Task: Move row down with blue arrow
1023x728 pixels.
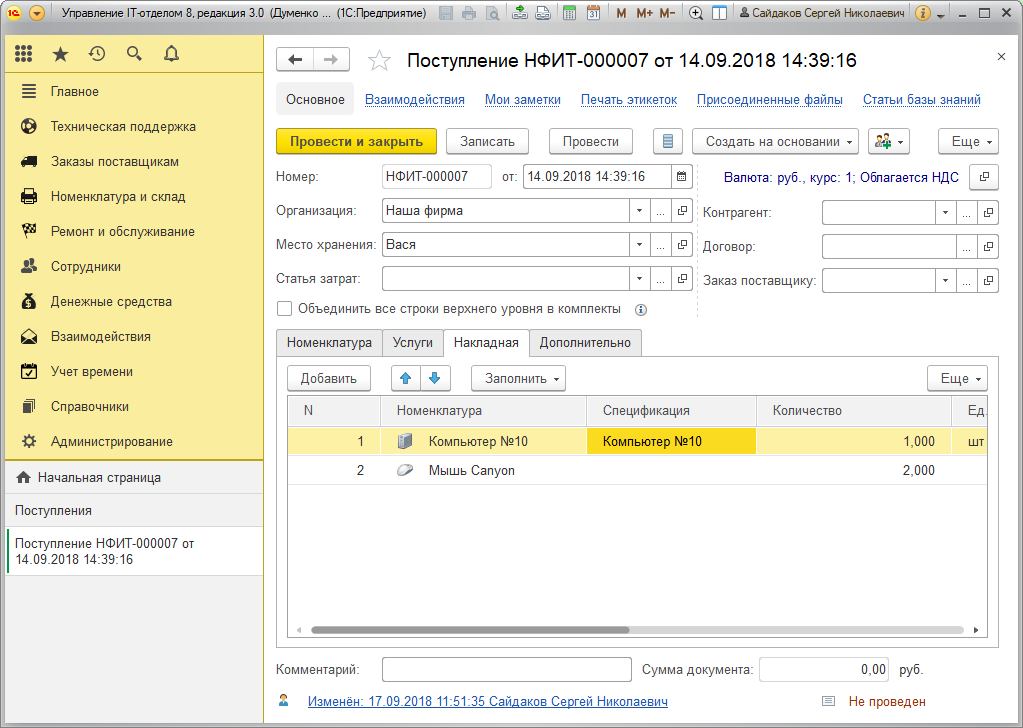Action: tap(435, 378)
